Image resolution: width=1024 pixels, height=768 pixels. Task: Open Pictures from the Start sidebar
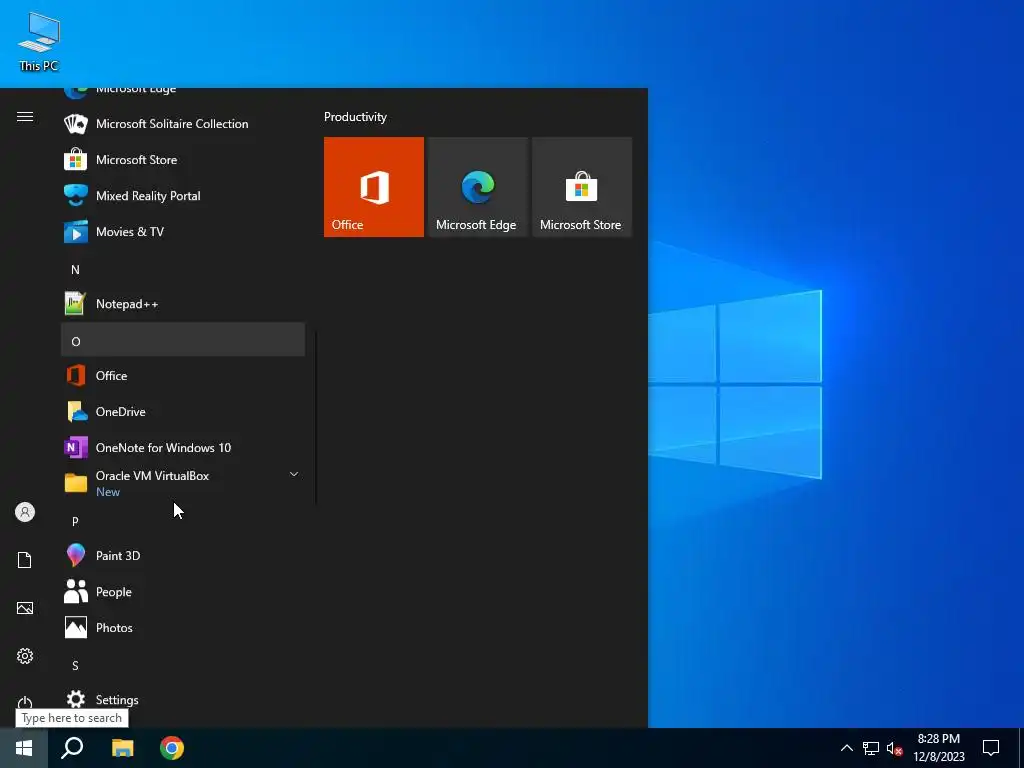click(x=25, y=608)
